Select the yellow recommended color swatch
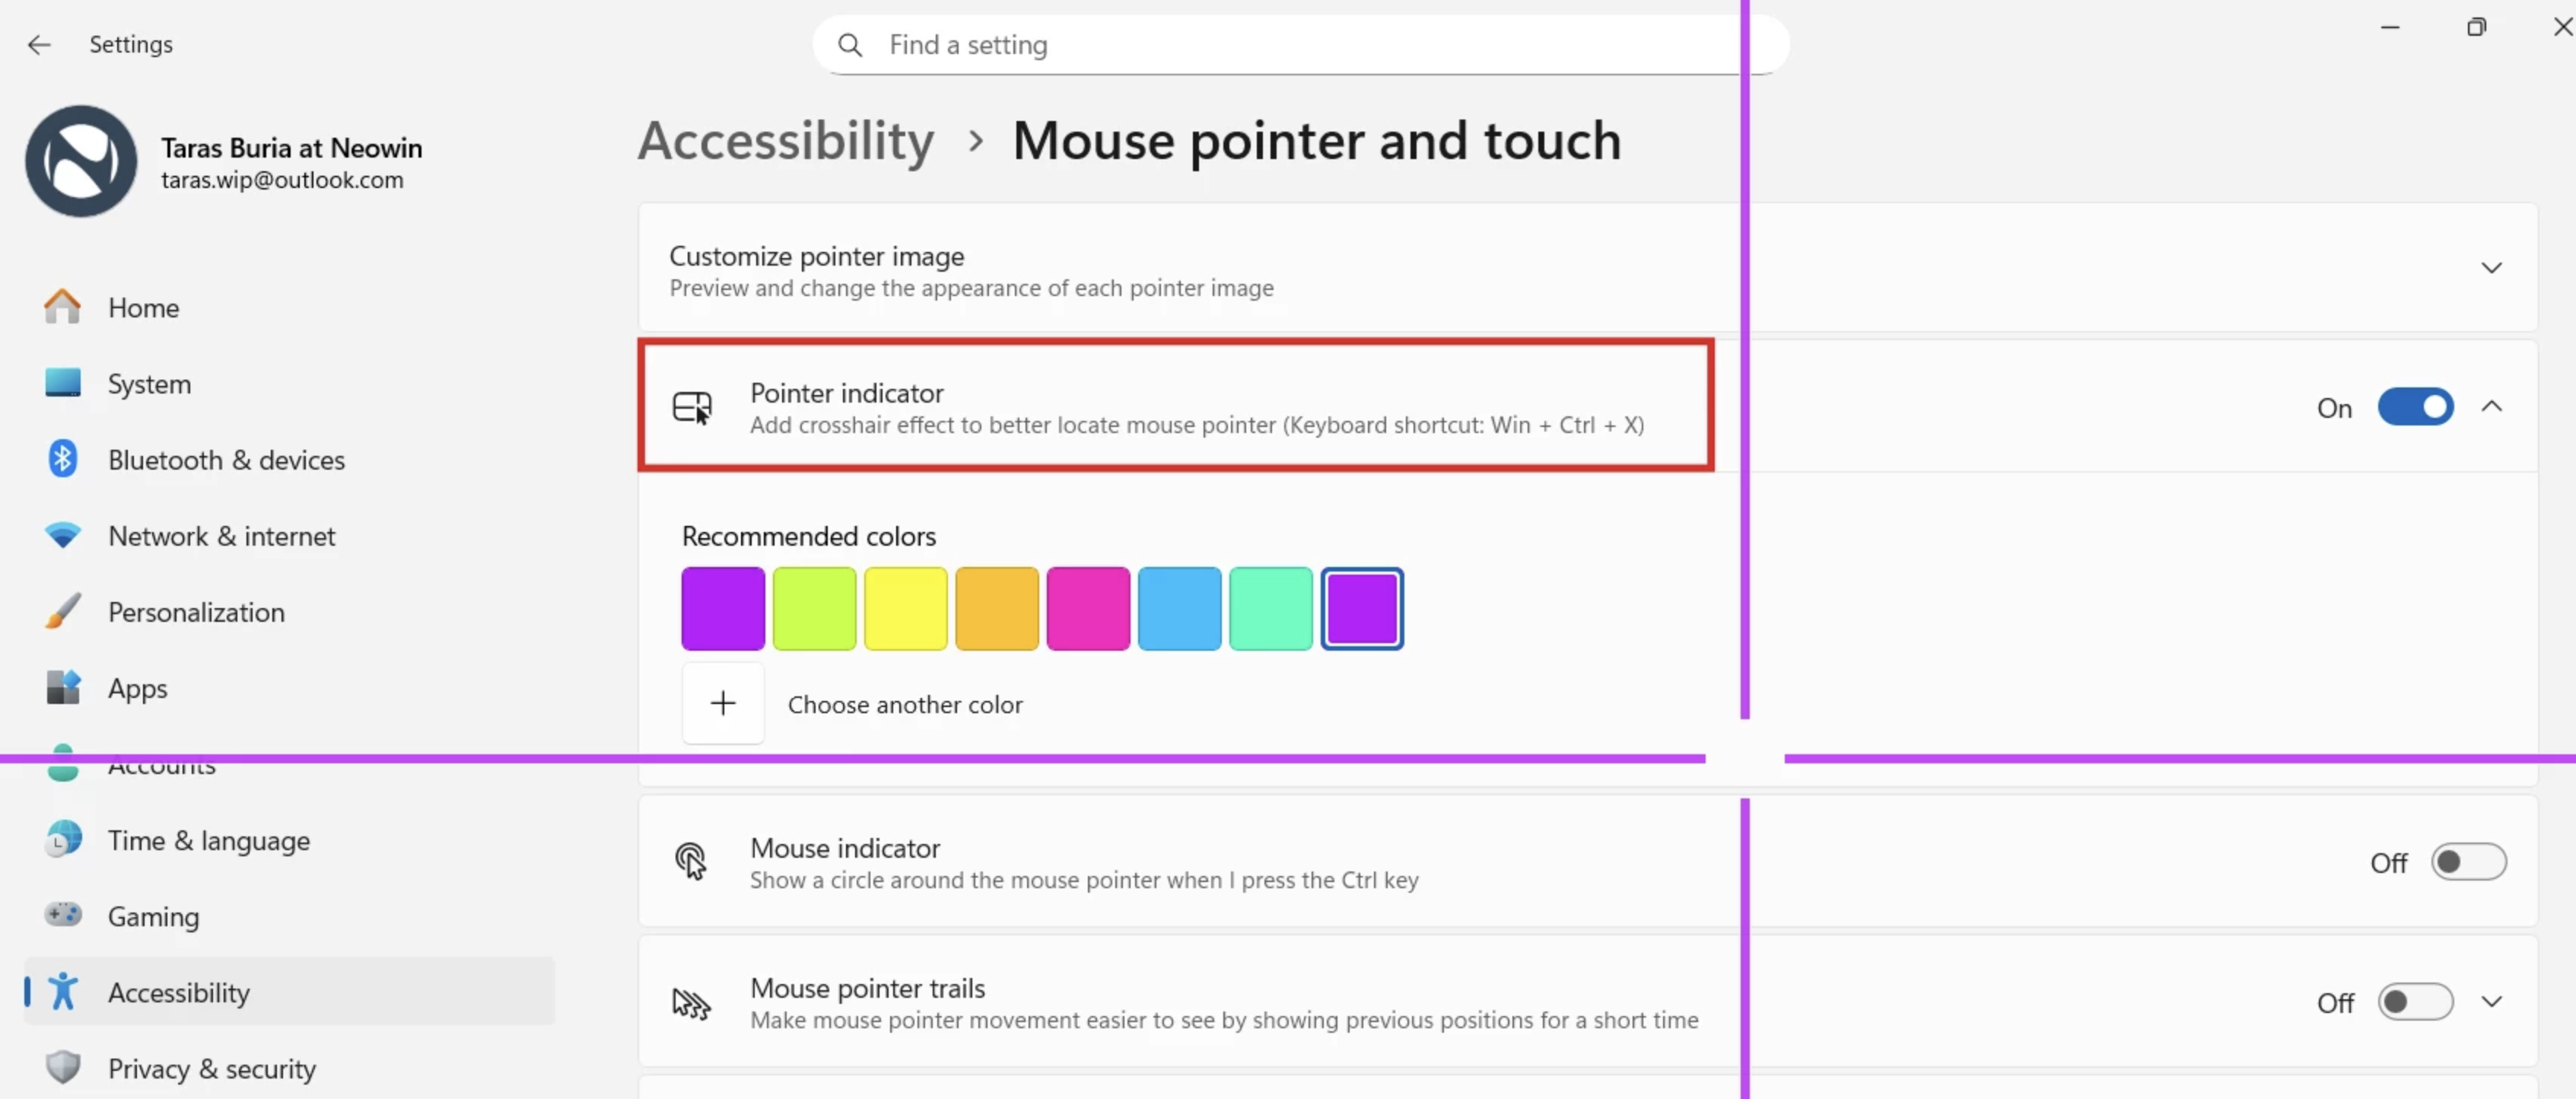Screen dimensions: 2576x1099 905,609
